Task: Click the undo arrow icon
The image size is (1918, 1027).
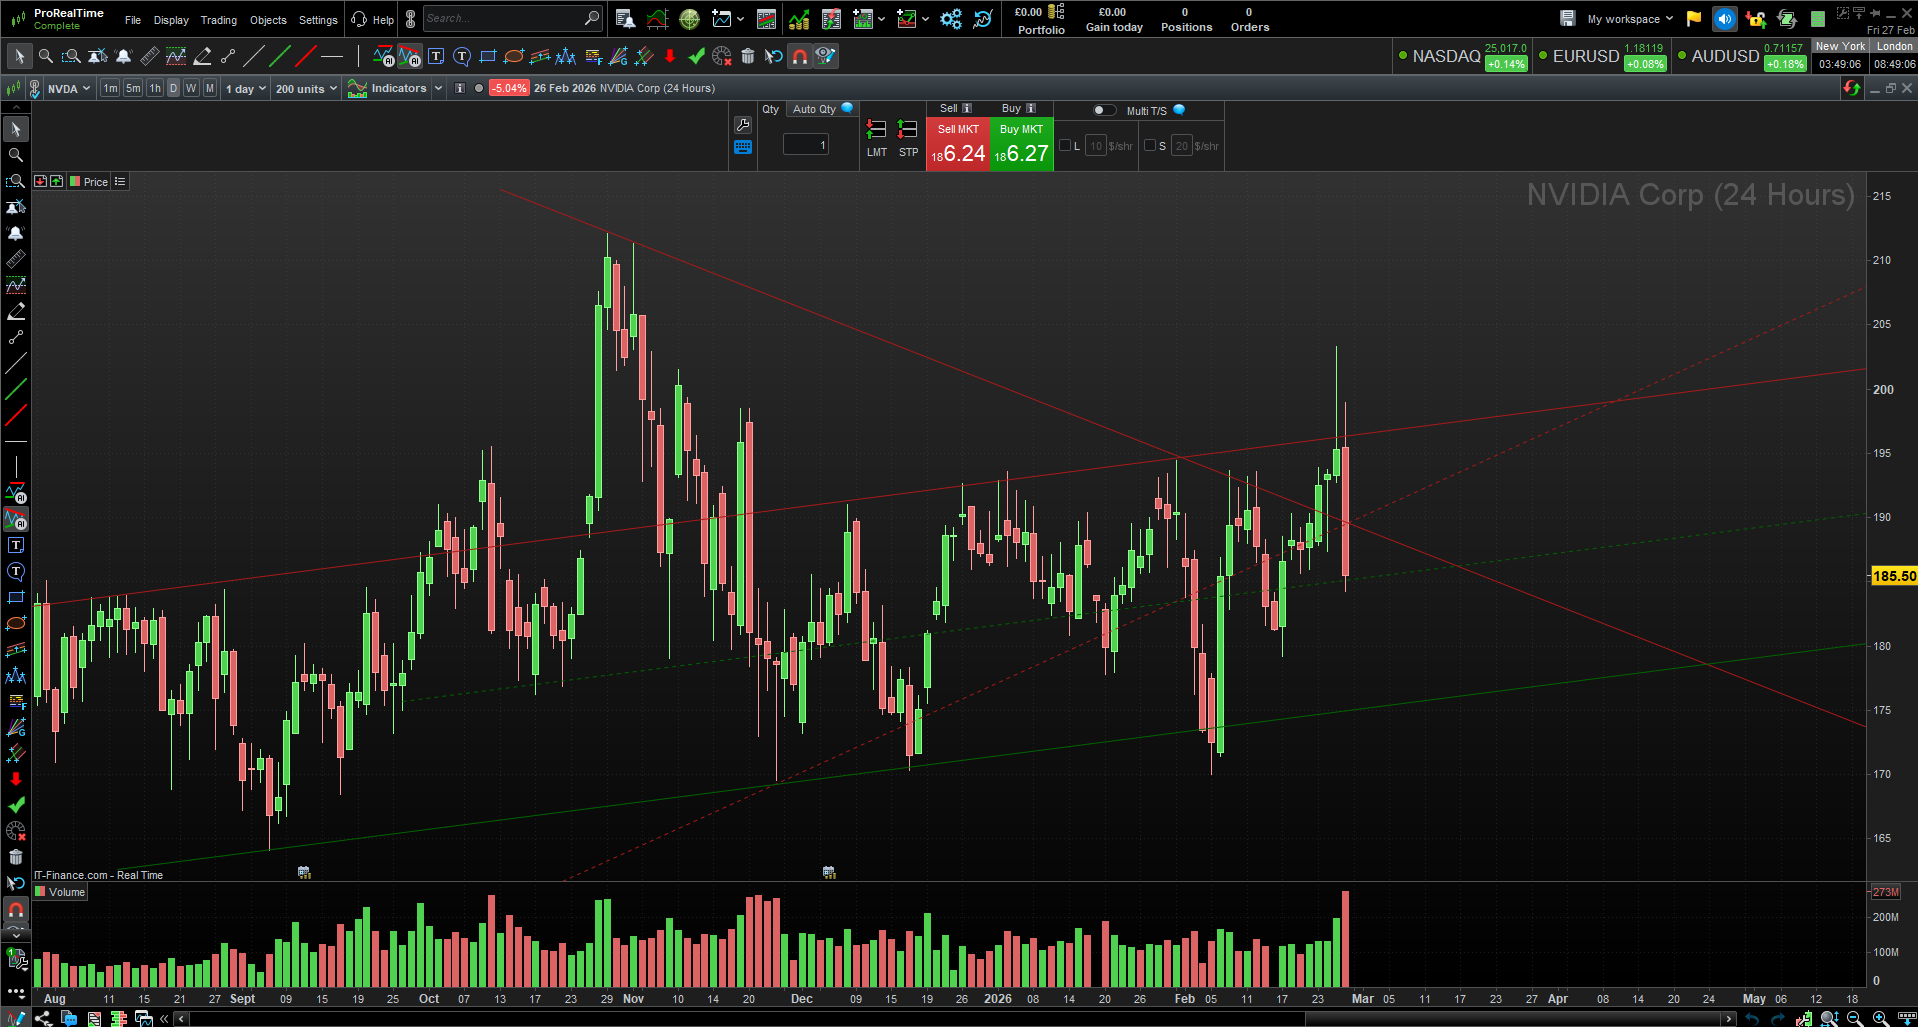Action: 772,56
